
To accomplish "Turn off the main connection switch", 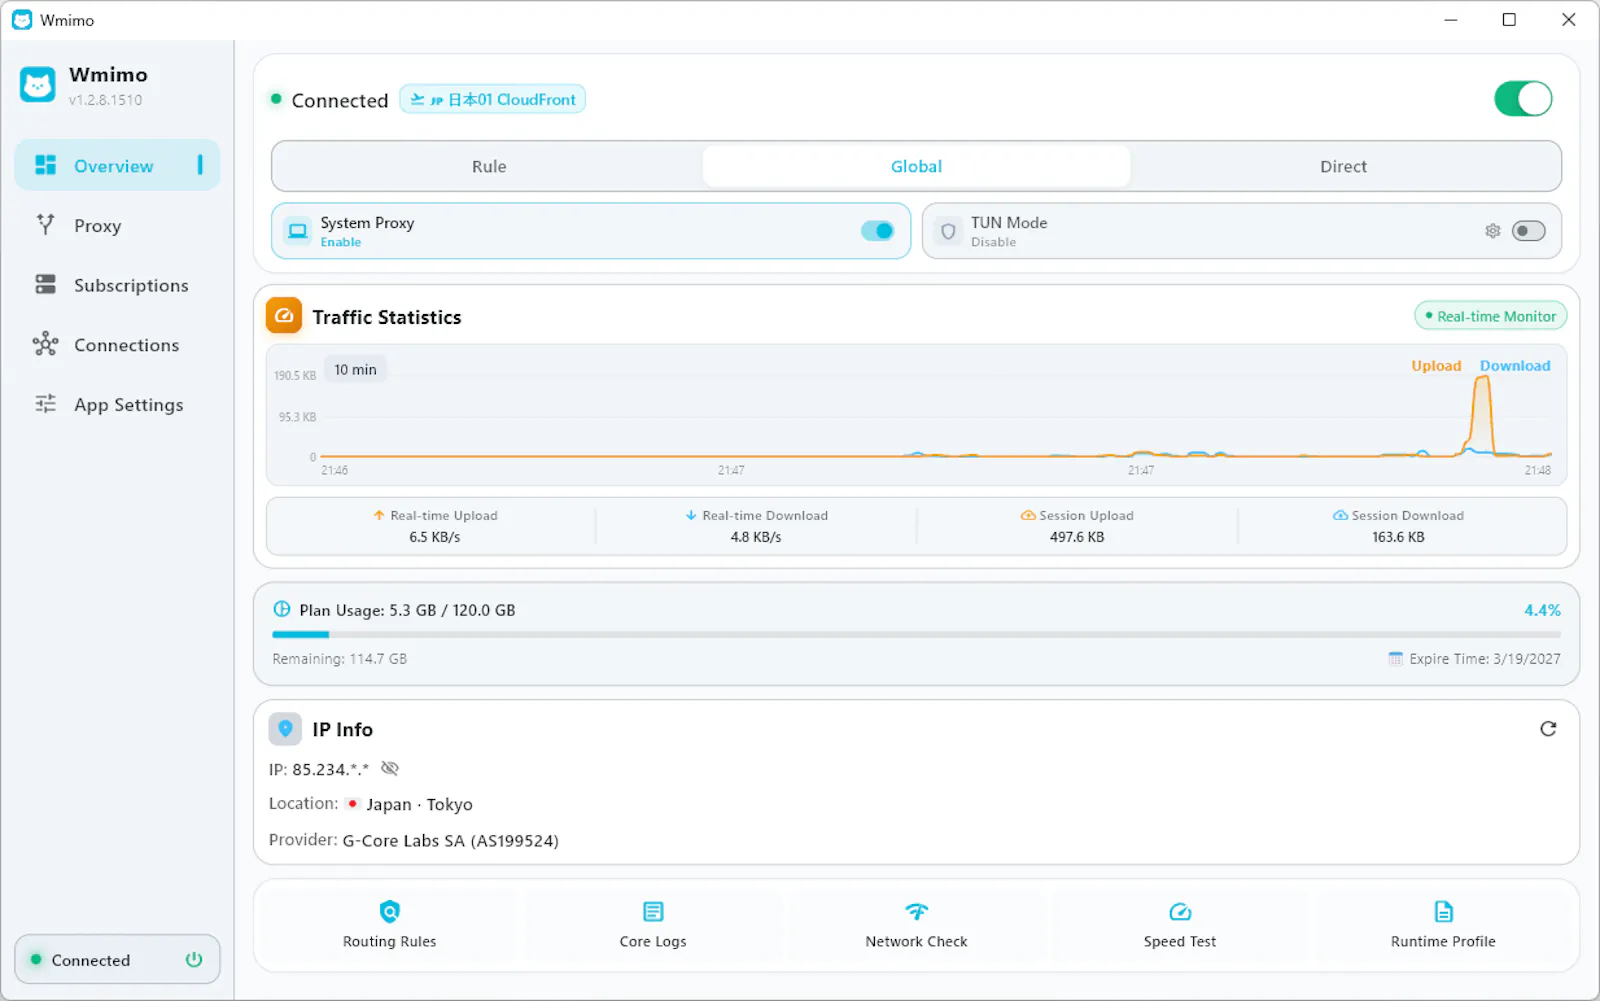I will [x=1523, y=99].
